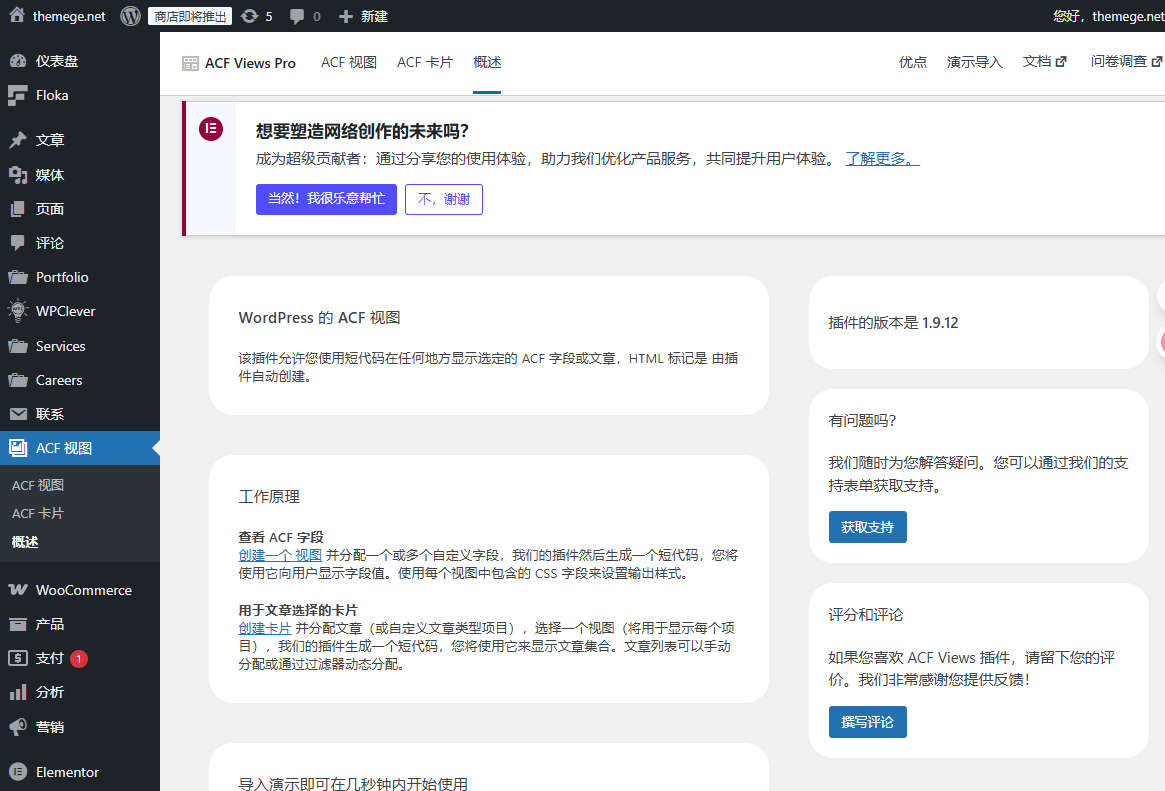Click the 商店即将推出 badge
Viewport: 1165px width, 791px height.
point(189,16)
